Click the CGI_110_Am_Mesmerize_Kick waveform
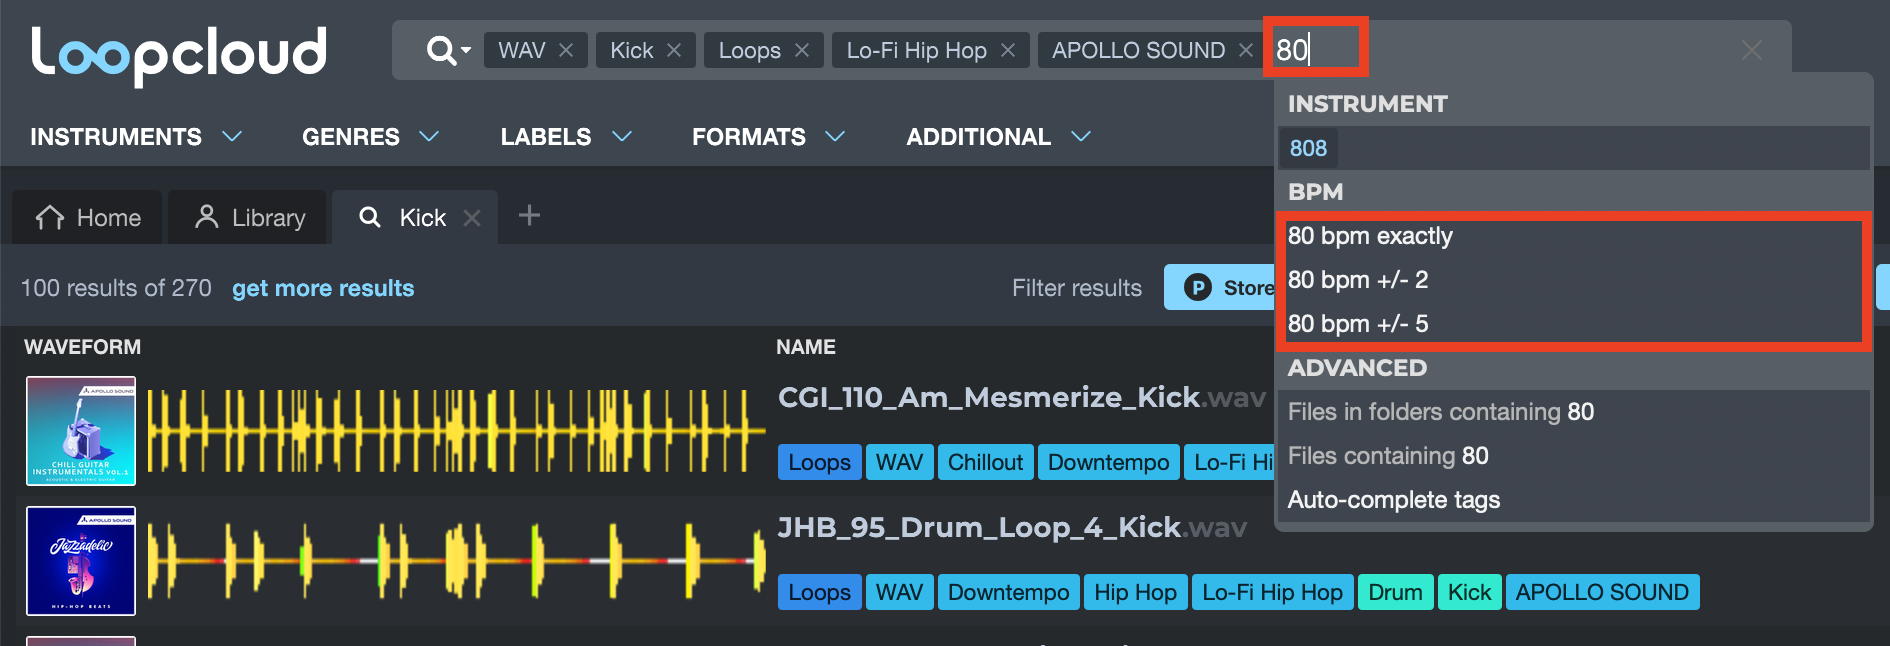This screenshot has width=1890, height=646. (x=456, y=431)
